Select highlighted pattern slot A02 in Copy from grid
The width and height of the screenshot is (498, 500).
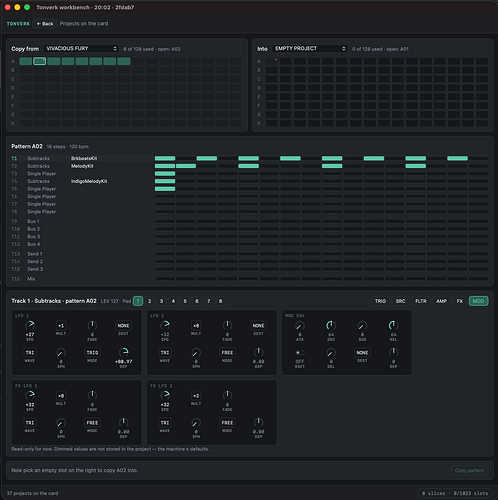click(x=40, y=61)
